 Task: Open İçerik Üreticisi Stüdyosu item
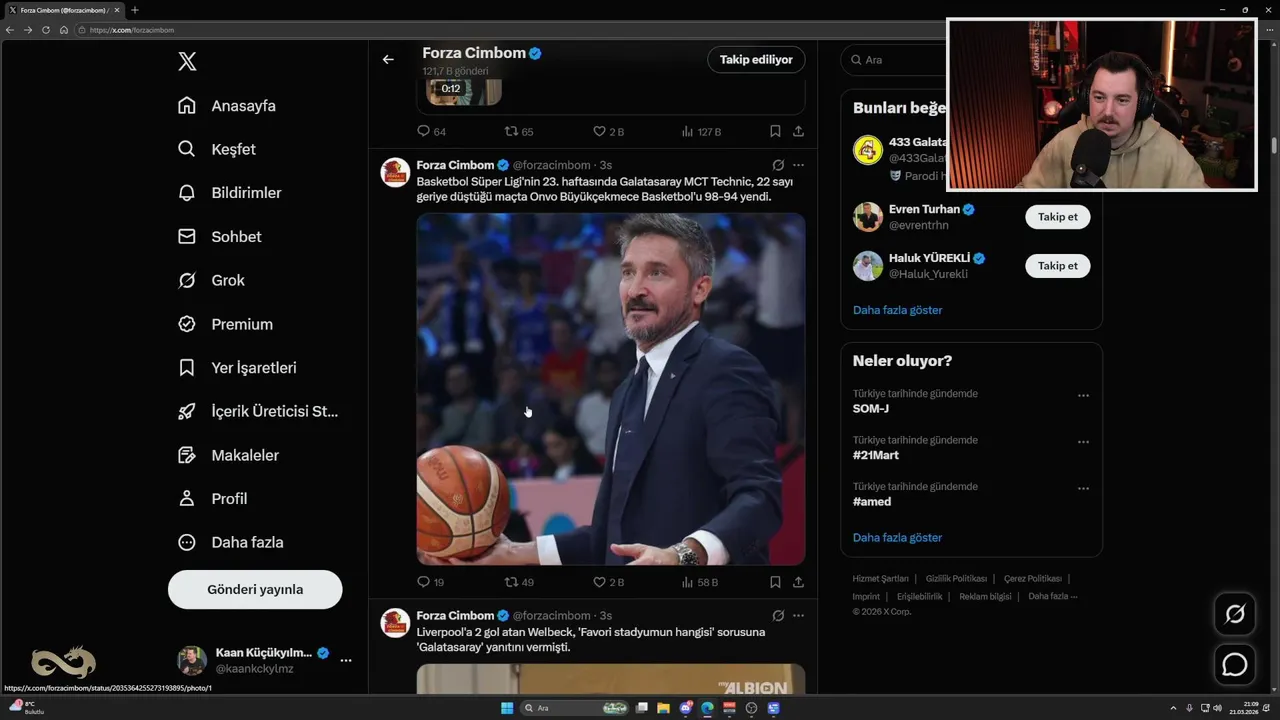tap(258, 411)
